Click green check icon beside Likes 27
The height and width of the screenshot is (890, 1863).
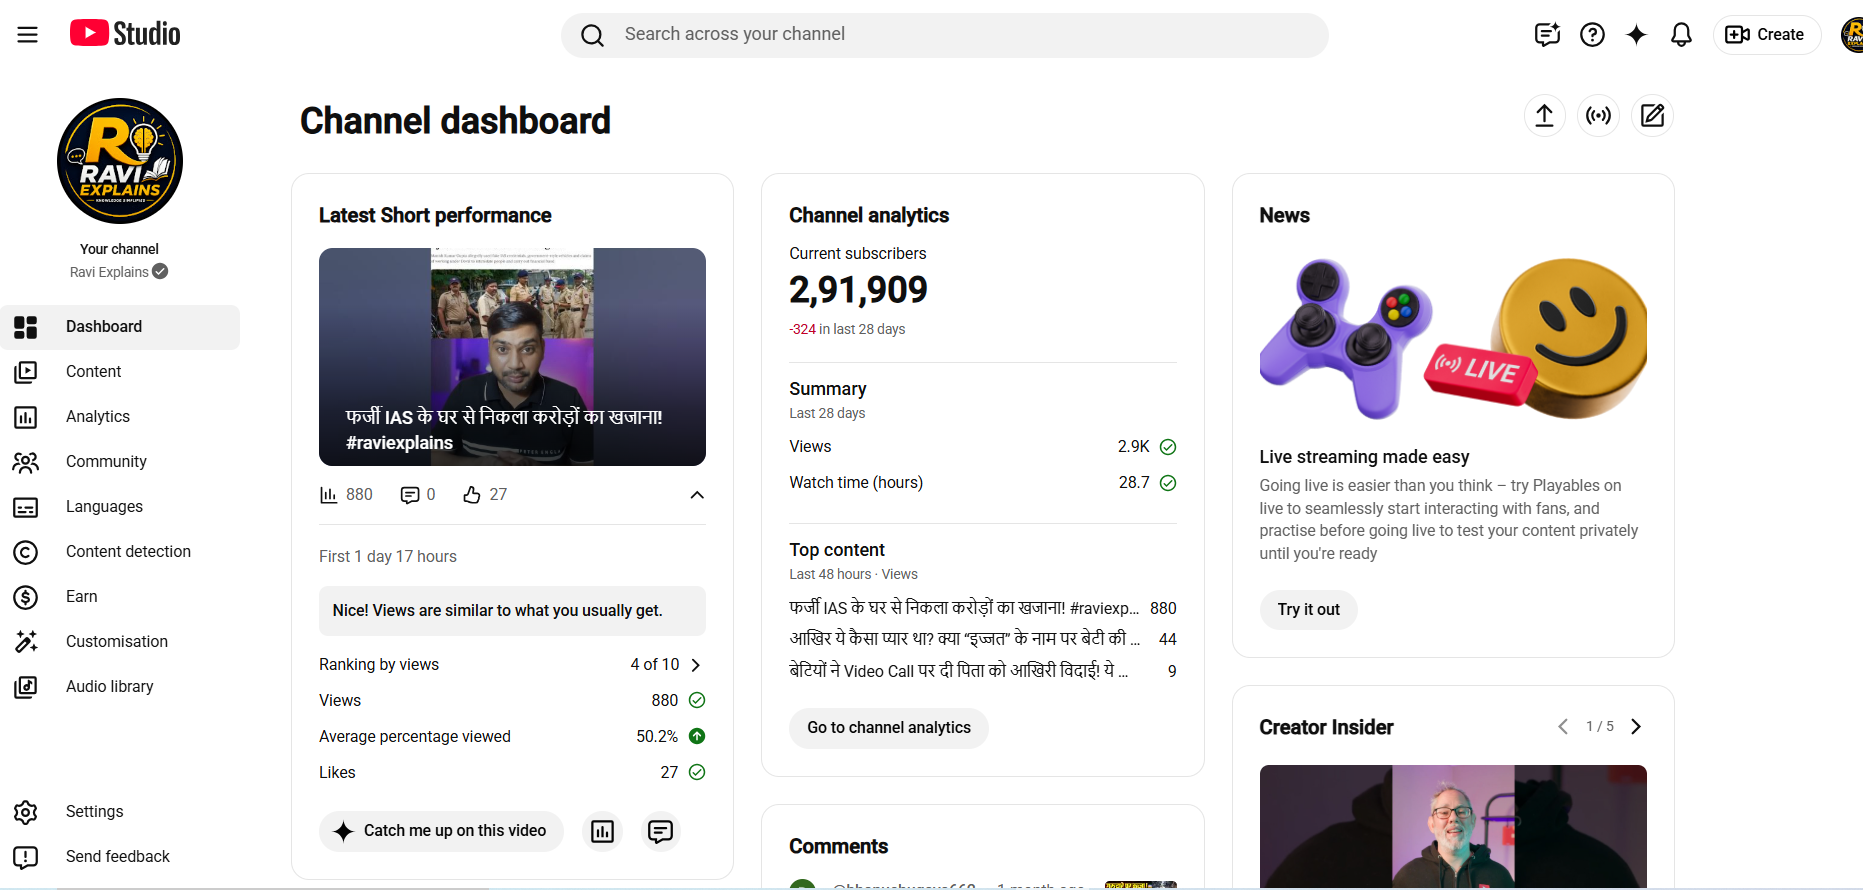(x=697, y=772)
